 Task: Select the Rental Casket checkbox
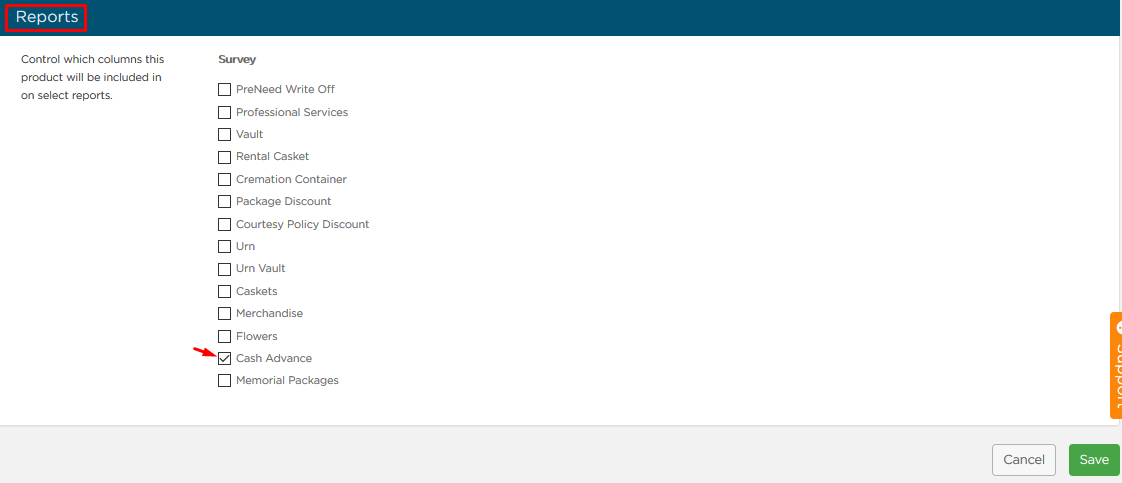point(225,157)
